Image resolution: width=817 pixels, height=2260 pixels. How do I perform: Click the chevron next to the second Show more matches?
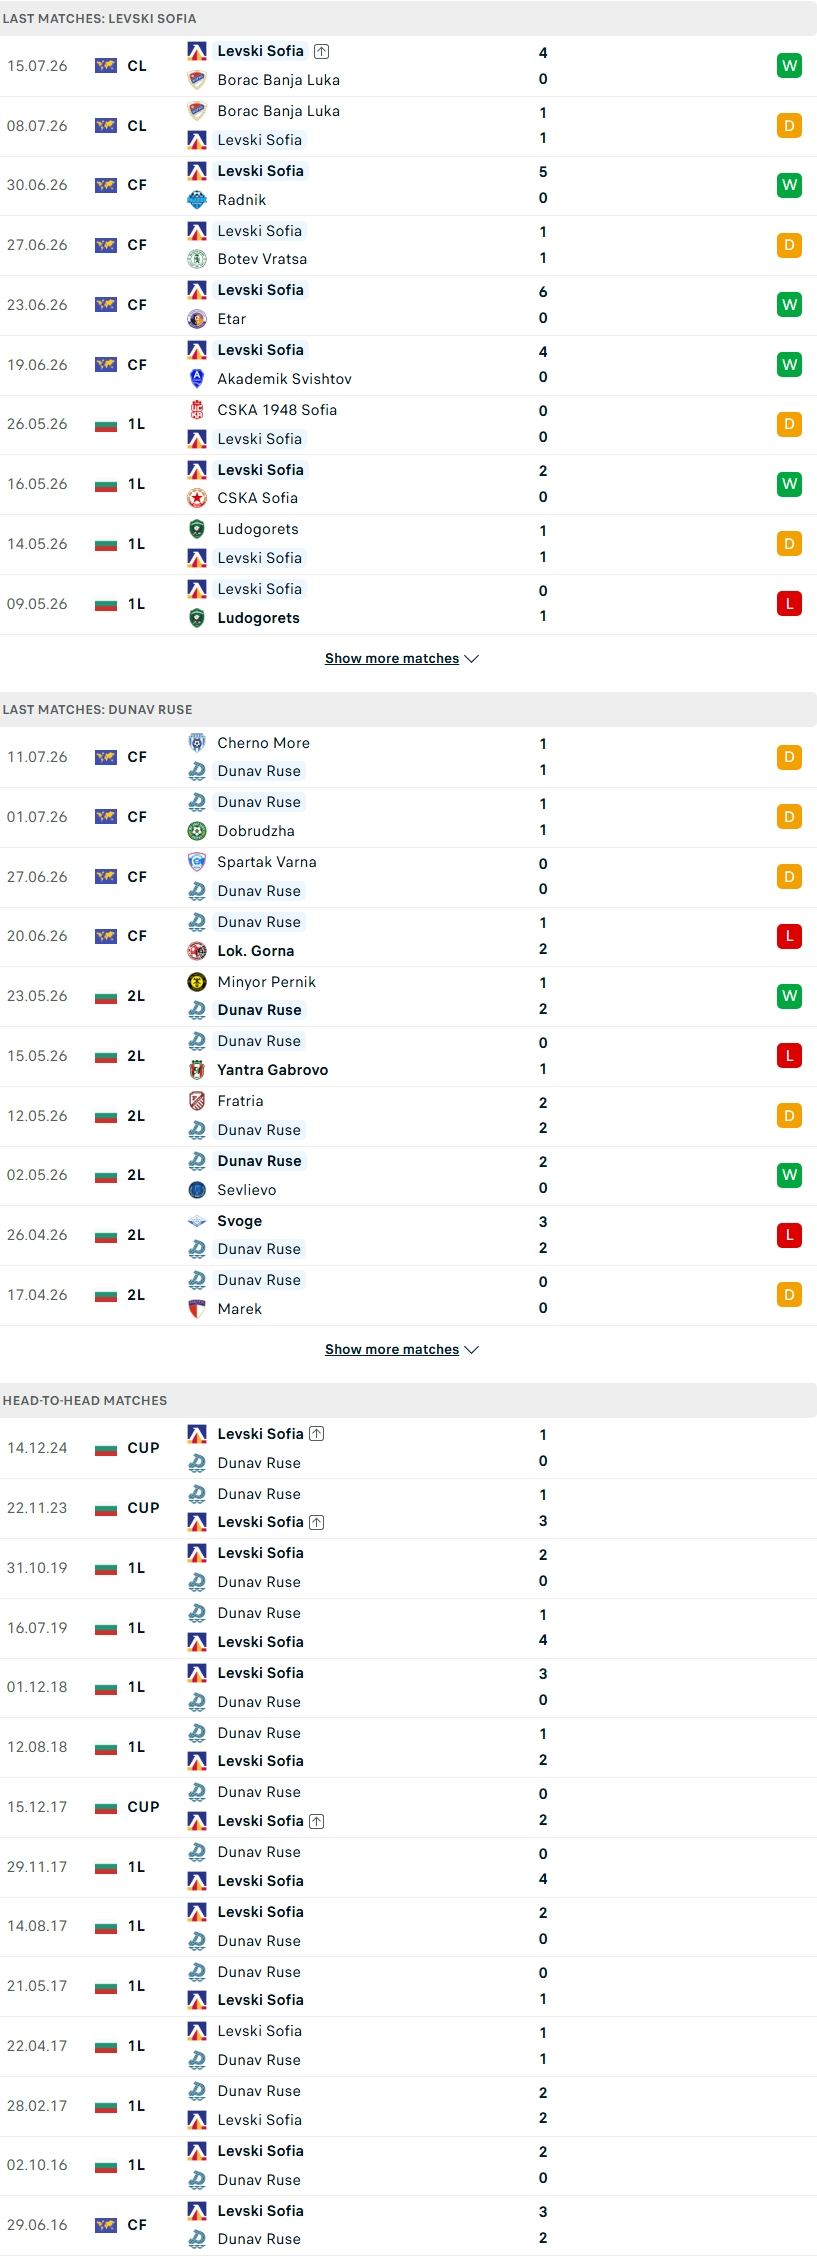(472, 1350)
